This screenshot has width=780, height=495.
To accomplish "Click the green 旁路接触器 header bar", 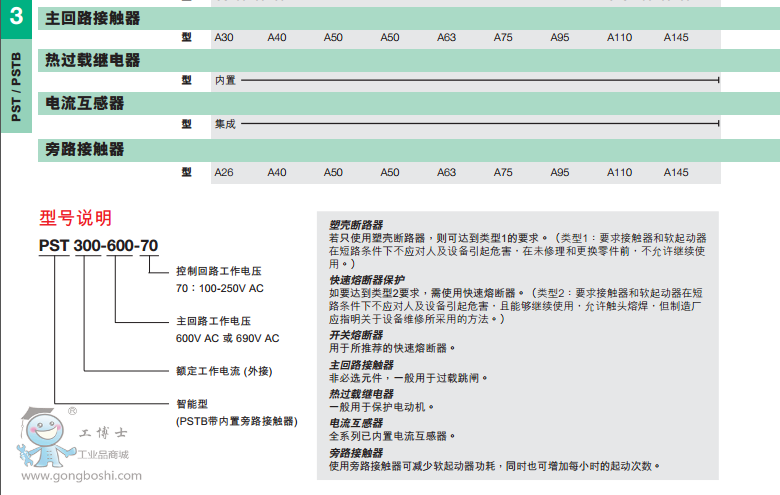I will [400, 148].
